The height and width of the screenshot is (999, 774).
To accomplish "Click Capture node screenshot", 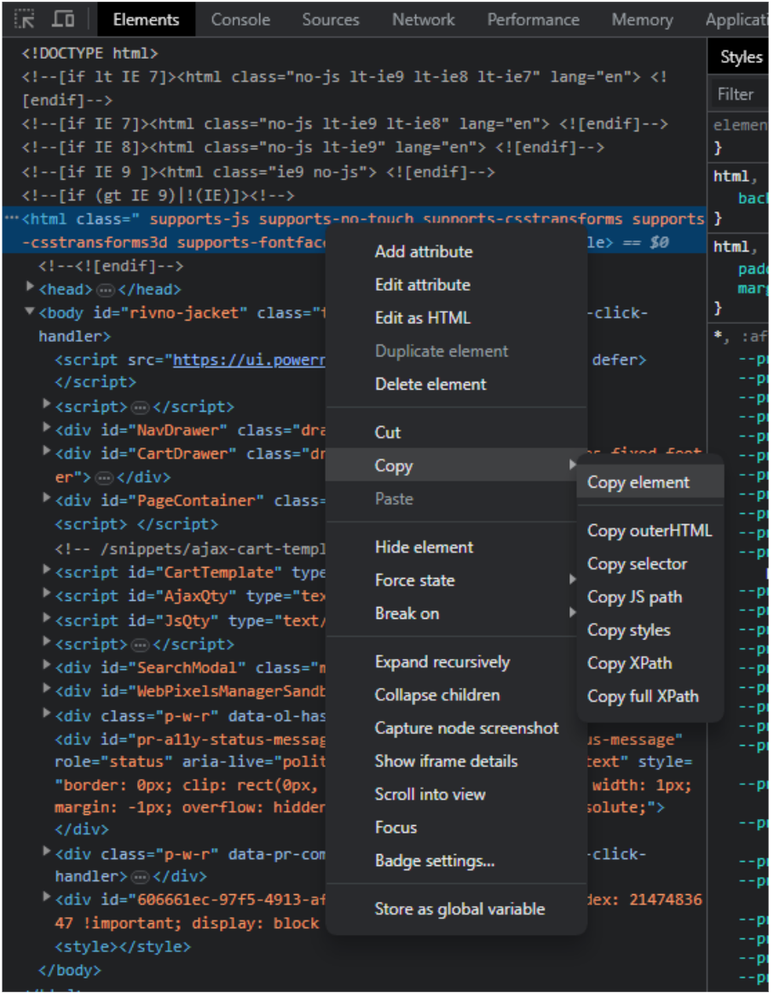I will (x=468, y=730).
